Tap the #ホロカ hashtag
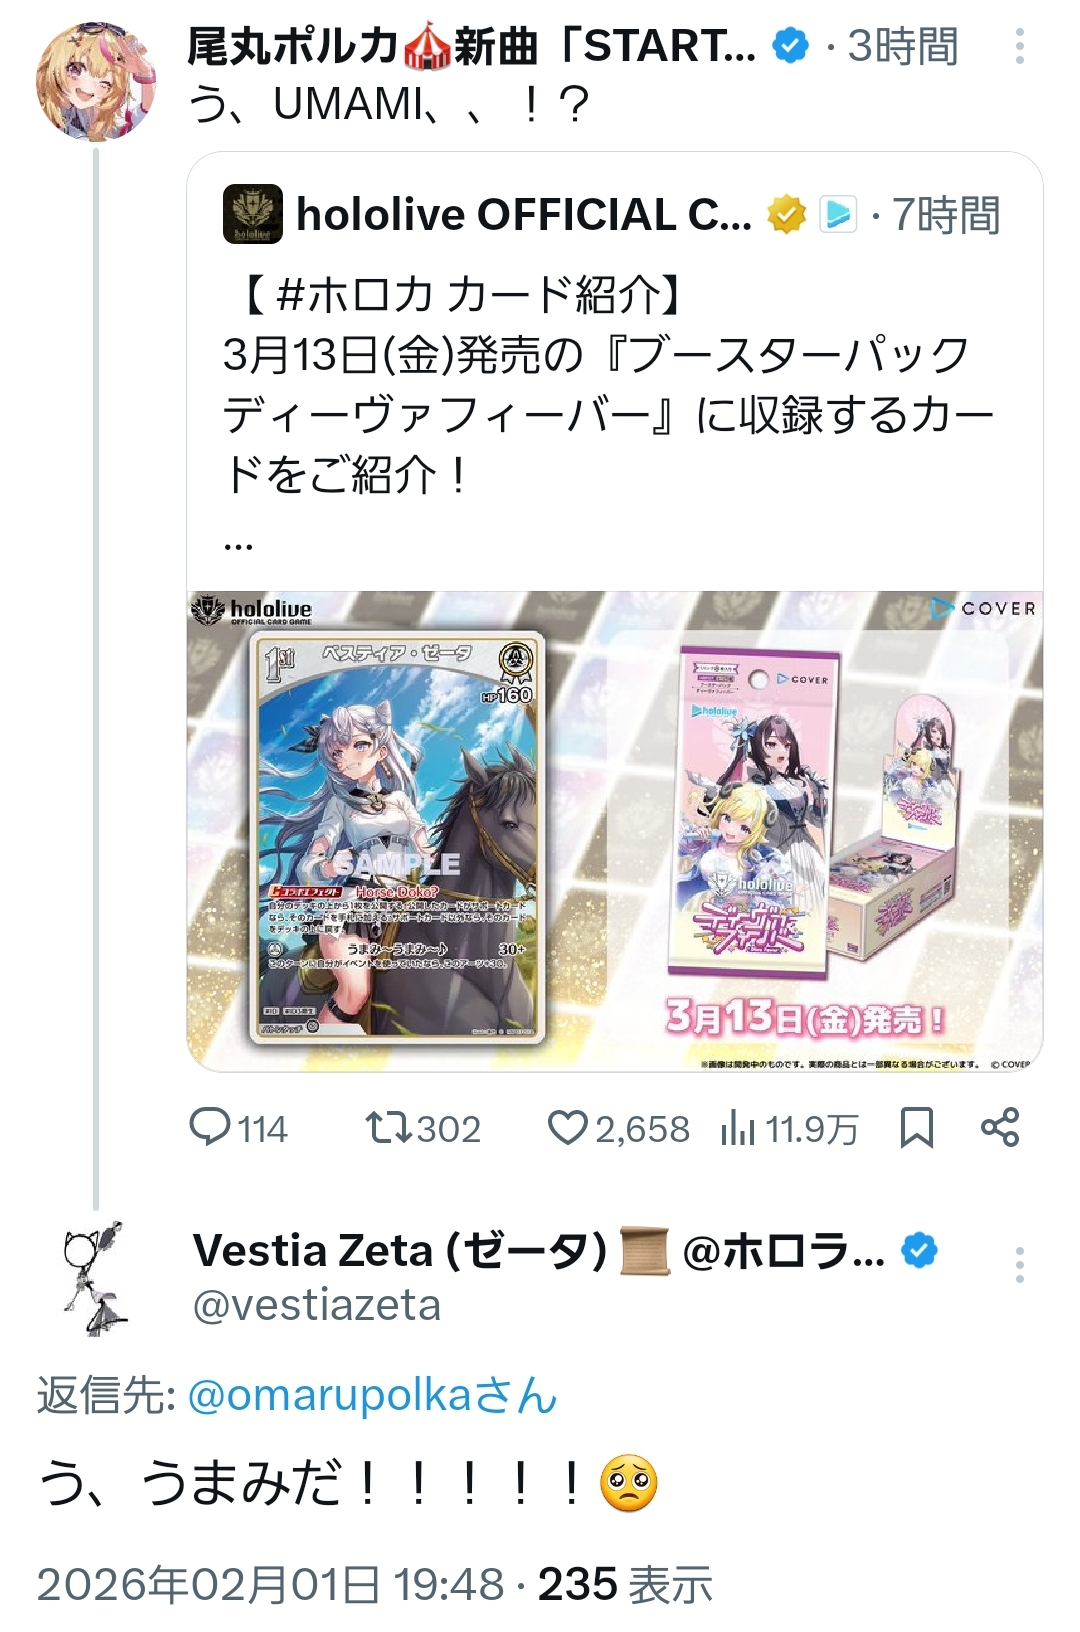The height and width of the screenshot is (1632, 1080). point(355,295)
